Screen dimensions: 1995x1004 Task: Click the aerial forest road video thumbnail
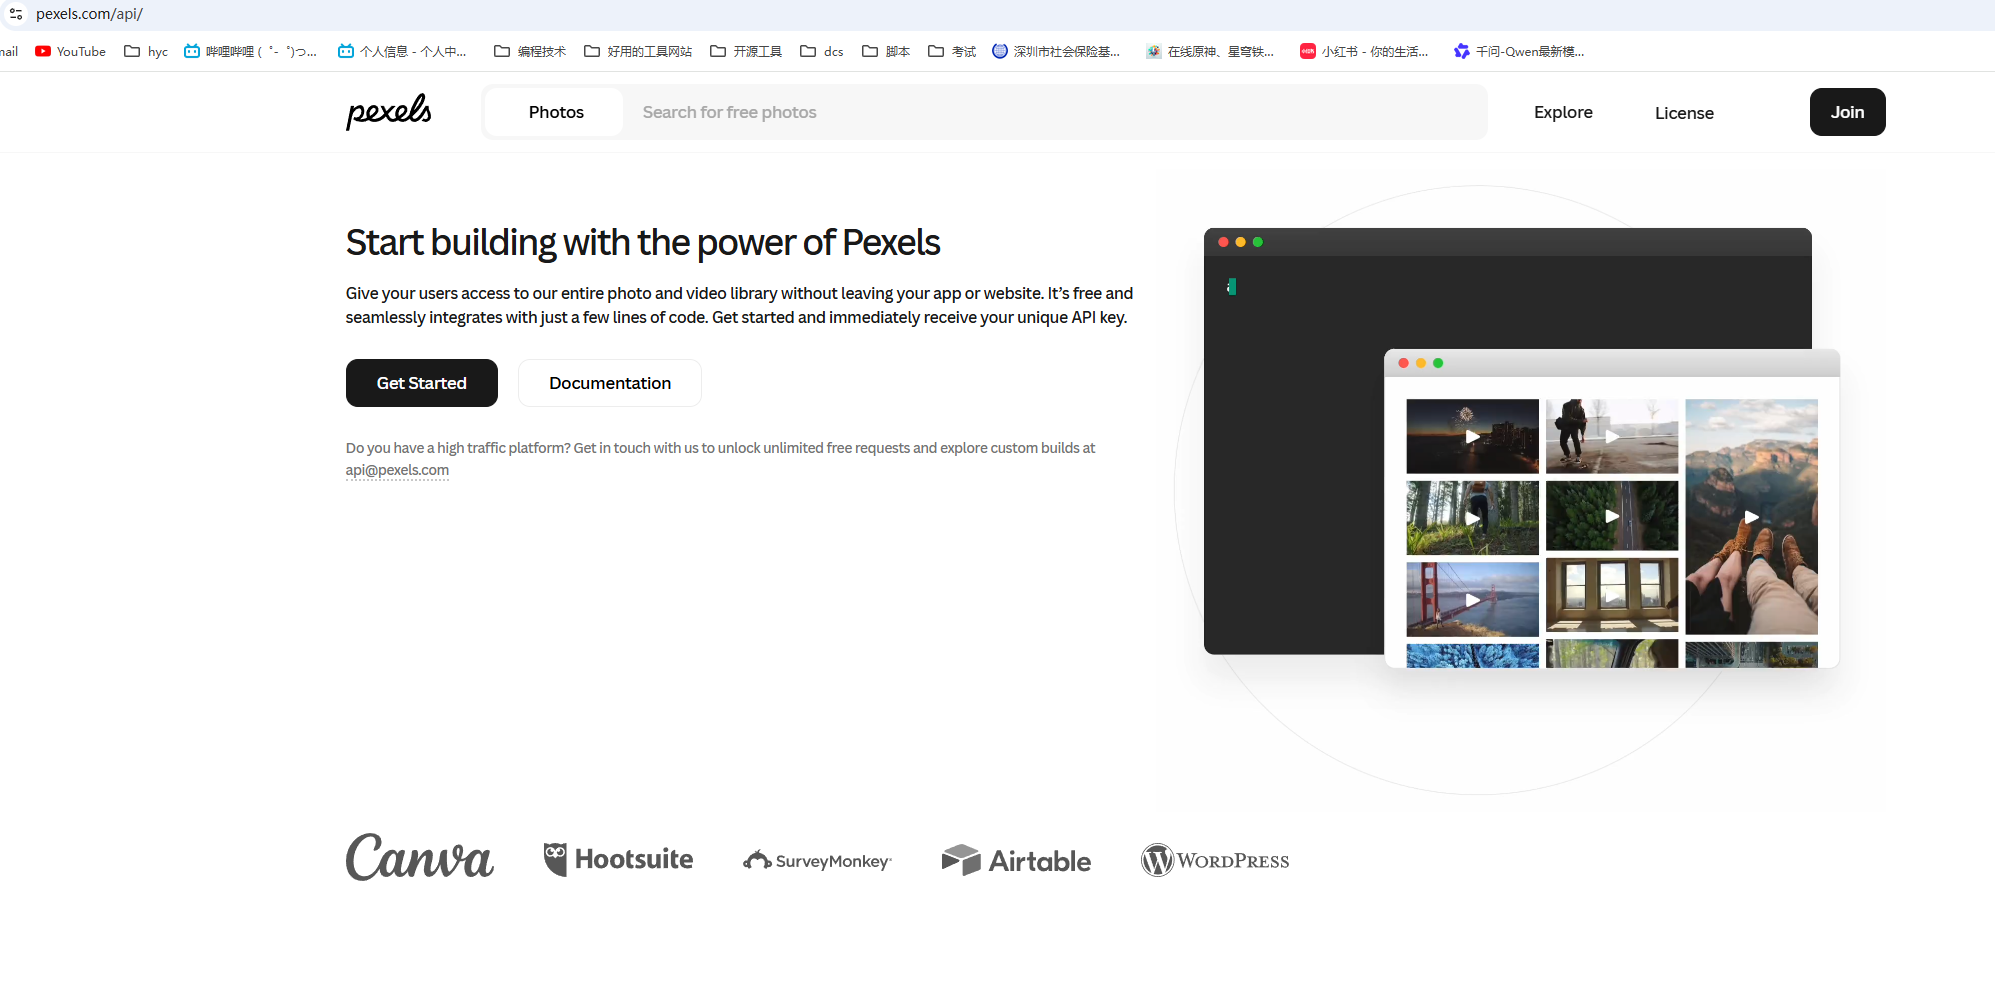[x=1612, y=516]
